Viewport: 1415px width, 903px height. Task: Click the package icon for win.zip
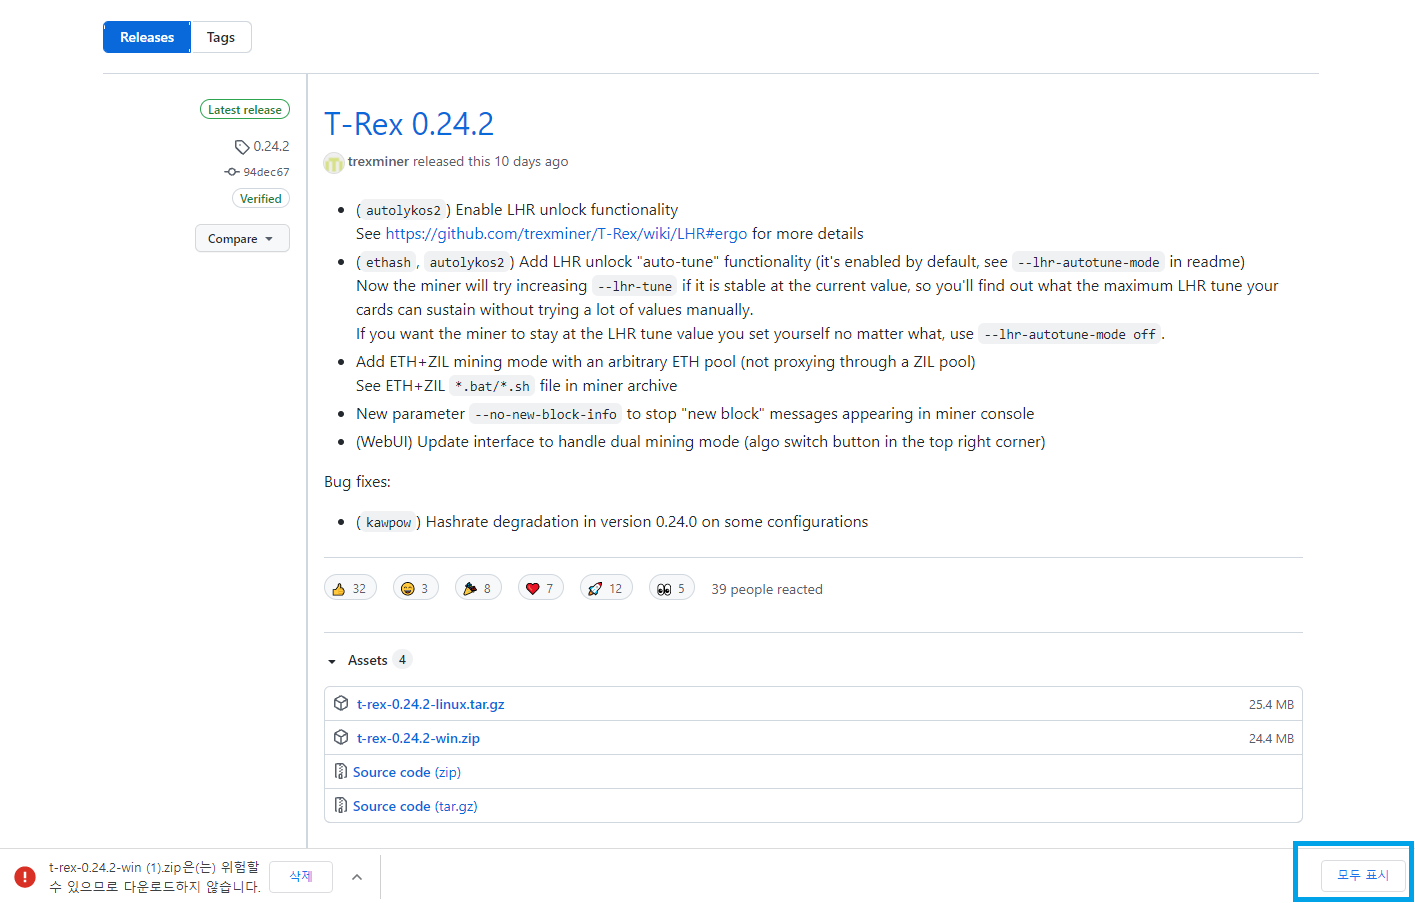tap(341, 738)
